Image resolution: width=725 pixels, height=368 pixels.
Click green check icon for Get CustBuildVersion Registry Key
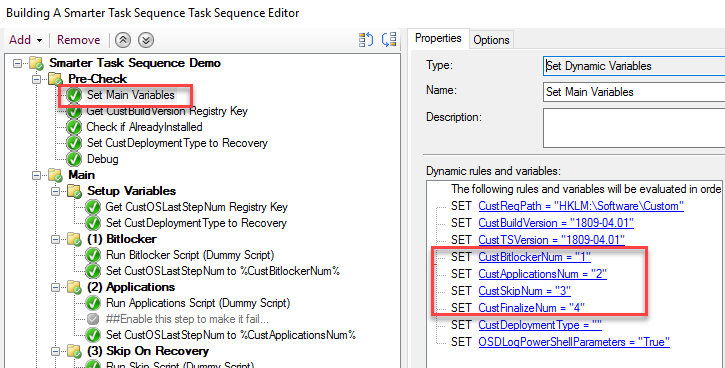[x=74, y=111]
